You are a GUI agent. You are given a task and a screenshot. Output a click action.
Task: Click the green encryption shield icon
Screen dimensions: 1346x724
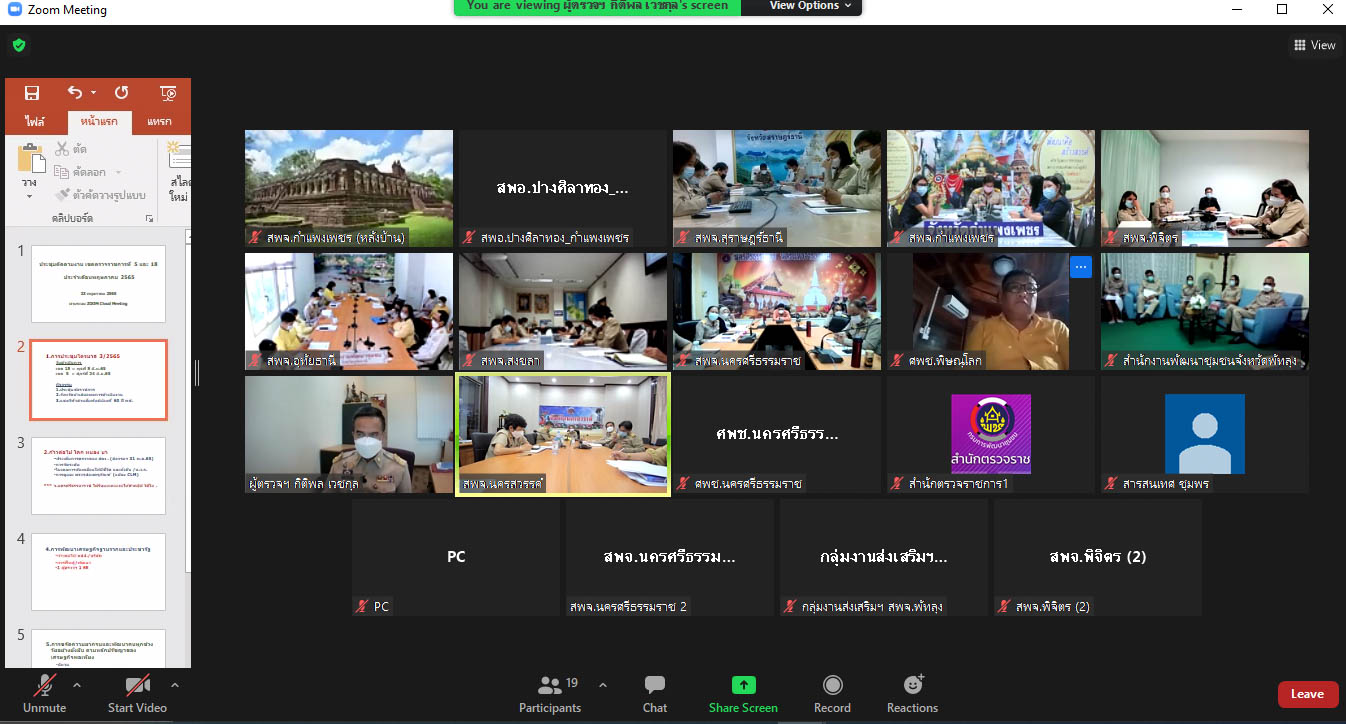click(19, 45)
